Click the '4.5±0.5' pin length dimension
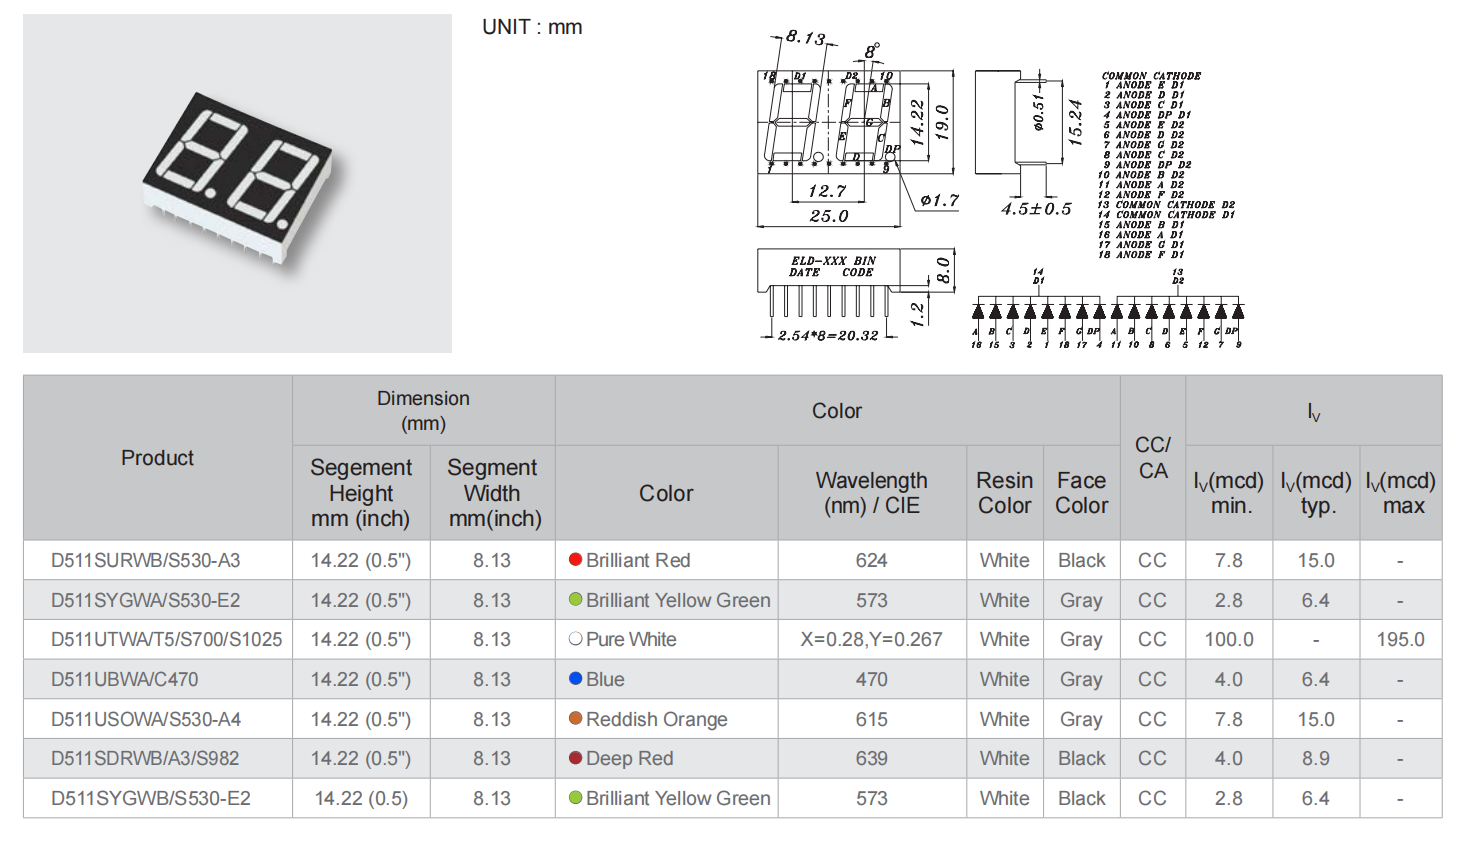Screen dimensions: 1465x843 1036,209
